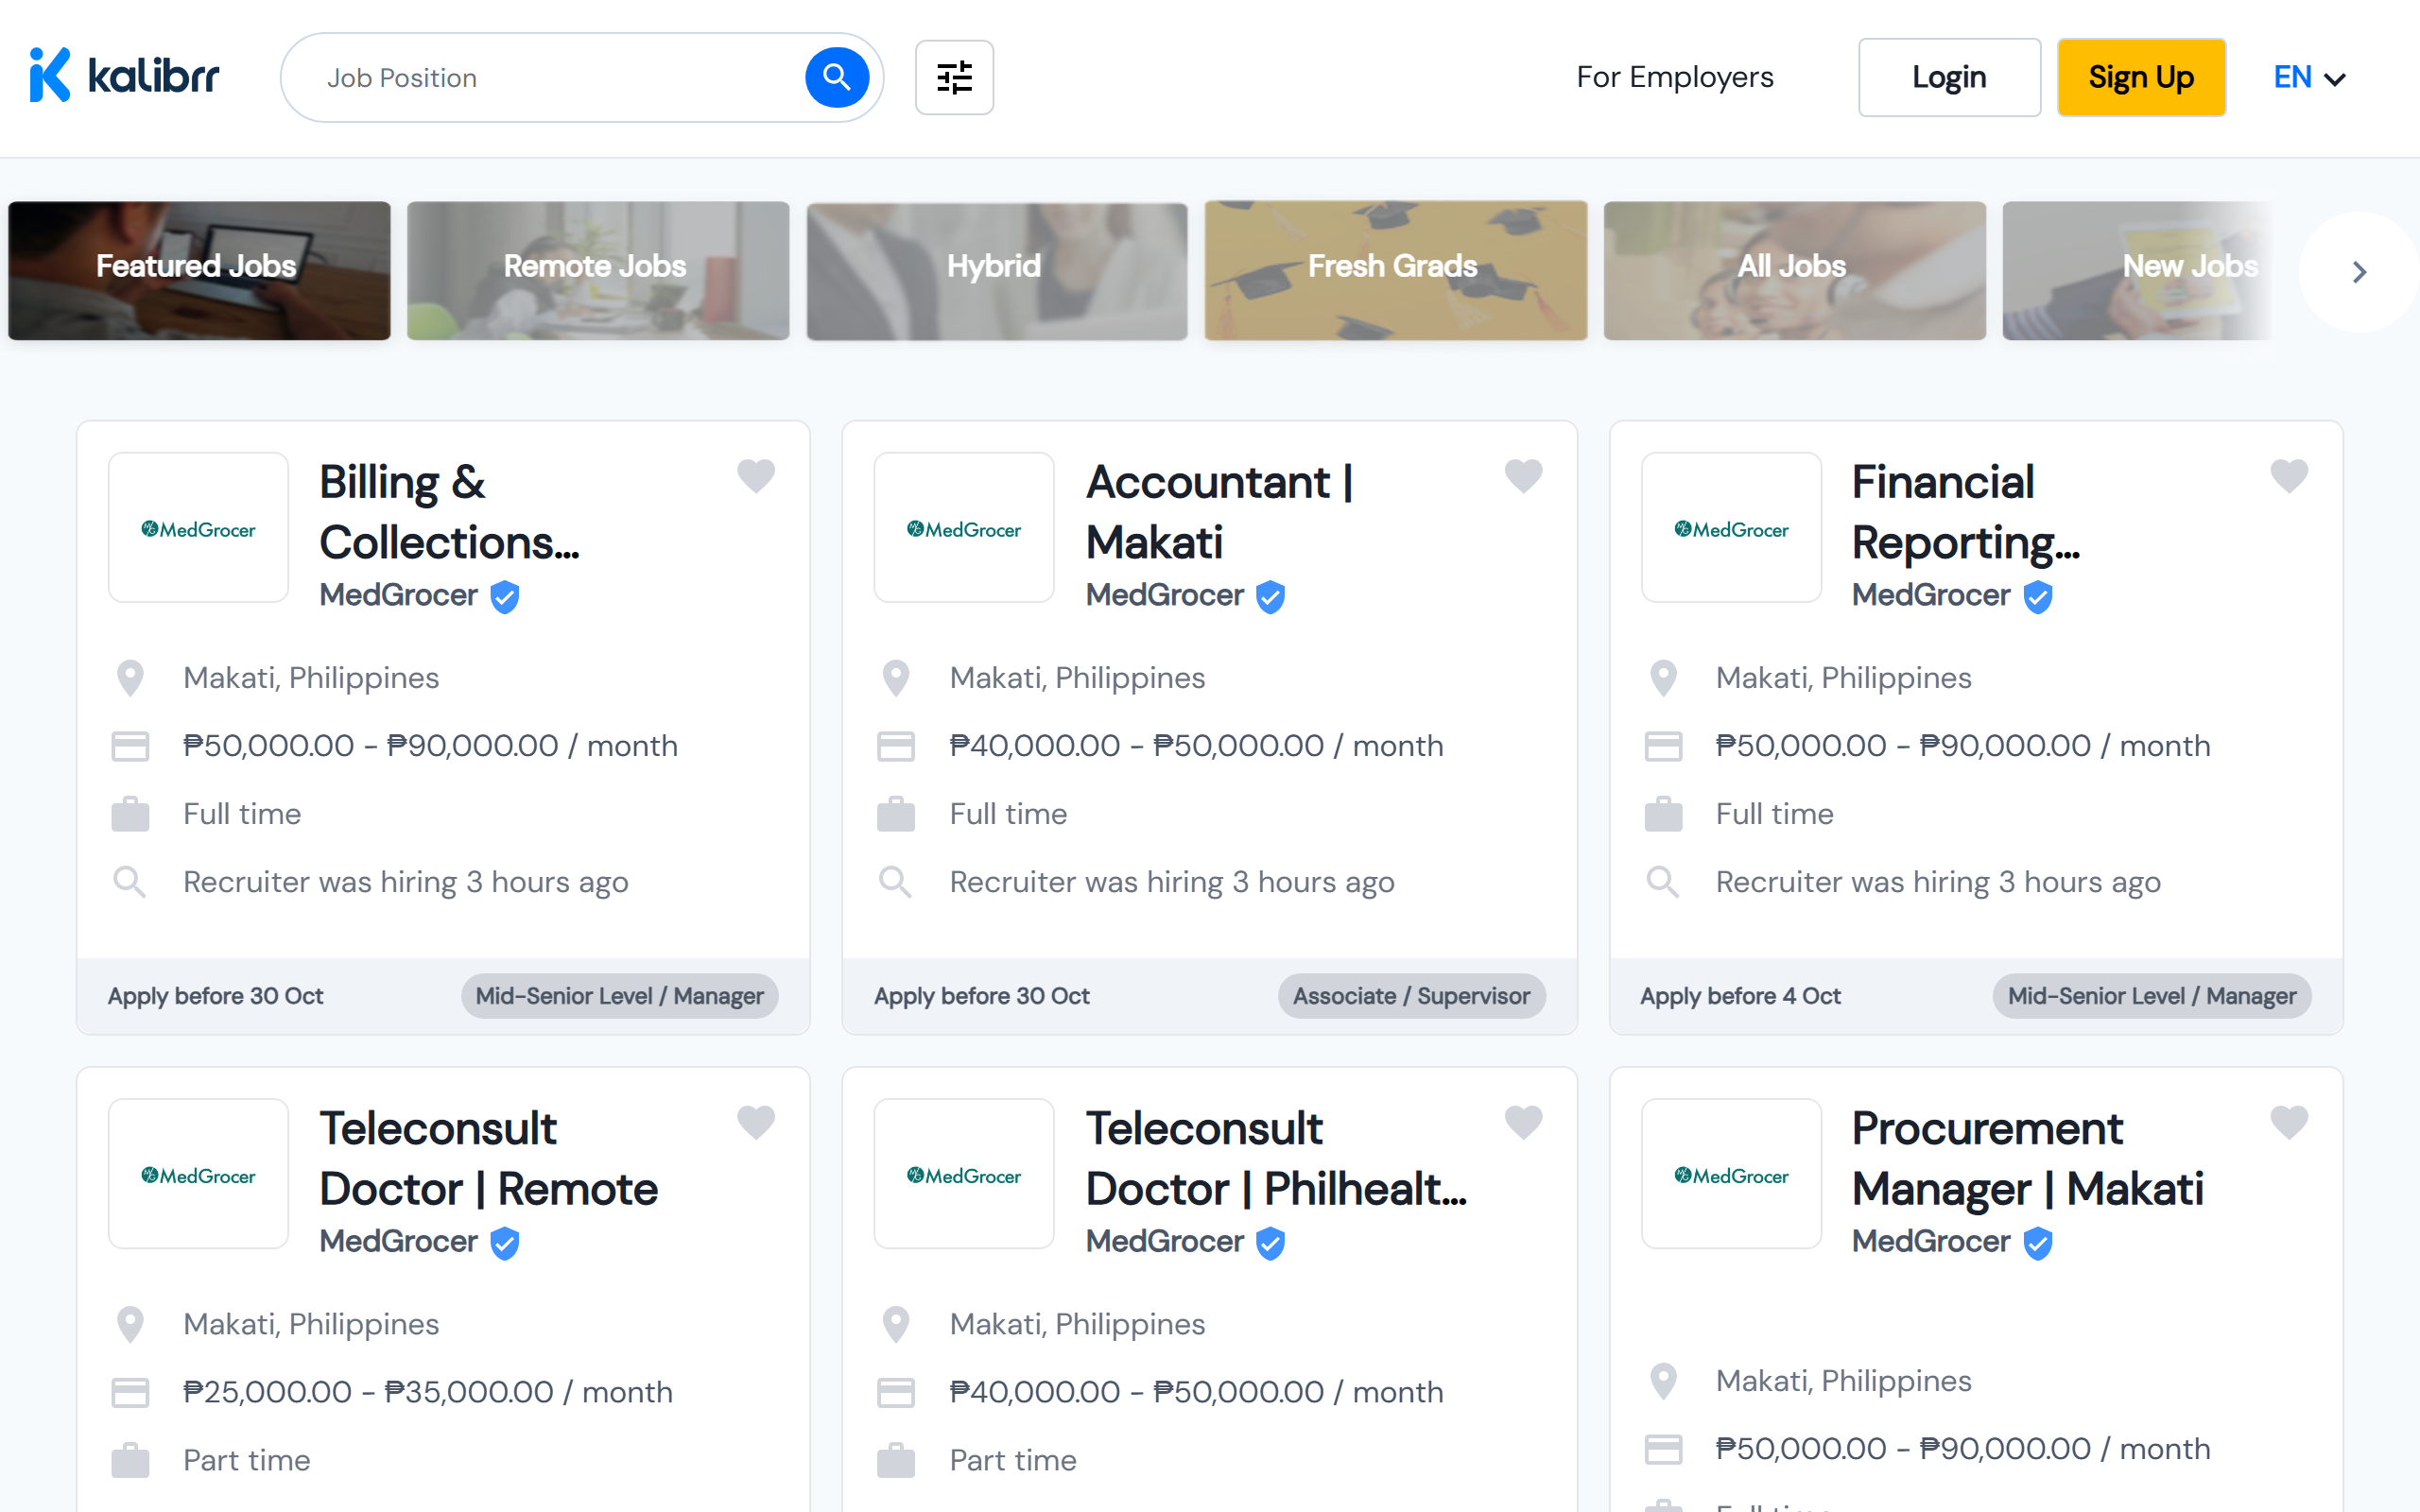Click recruiter search icon on Billing & Collections card
The height and width of the screenshot is (1512, 2420).
[130, 882]
